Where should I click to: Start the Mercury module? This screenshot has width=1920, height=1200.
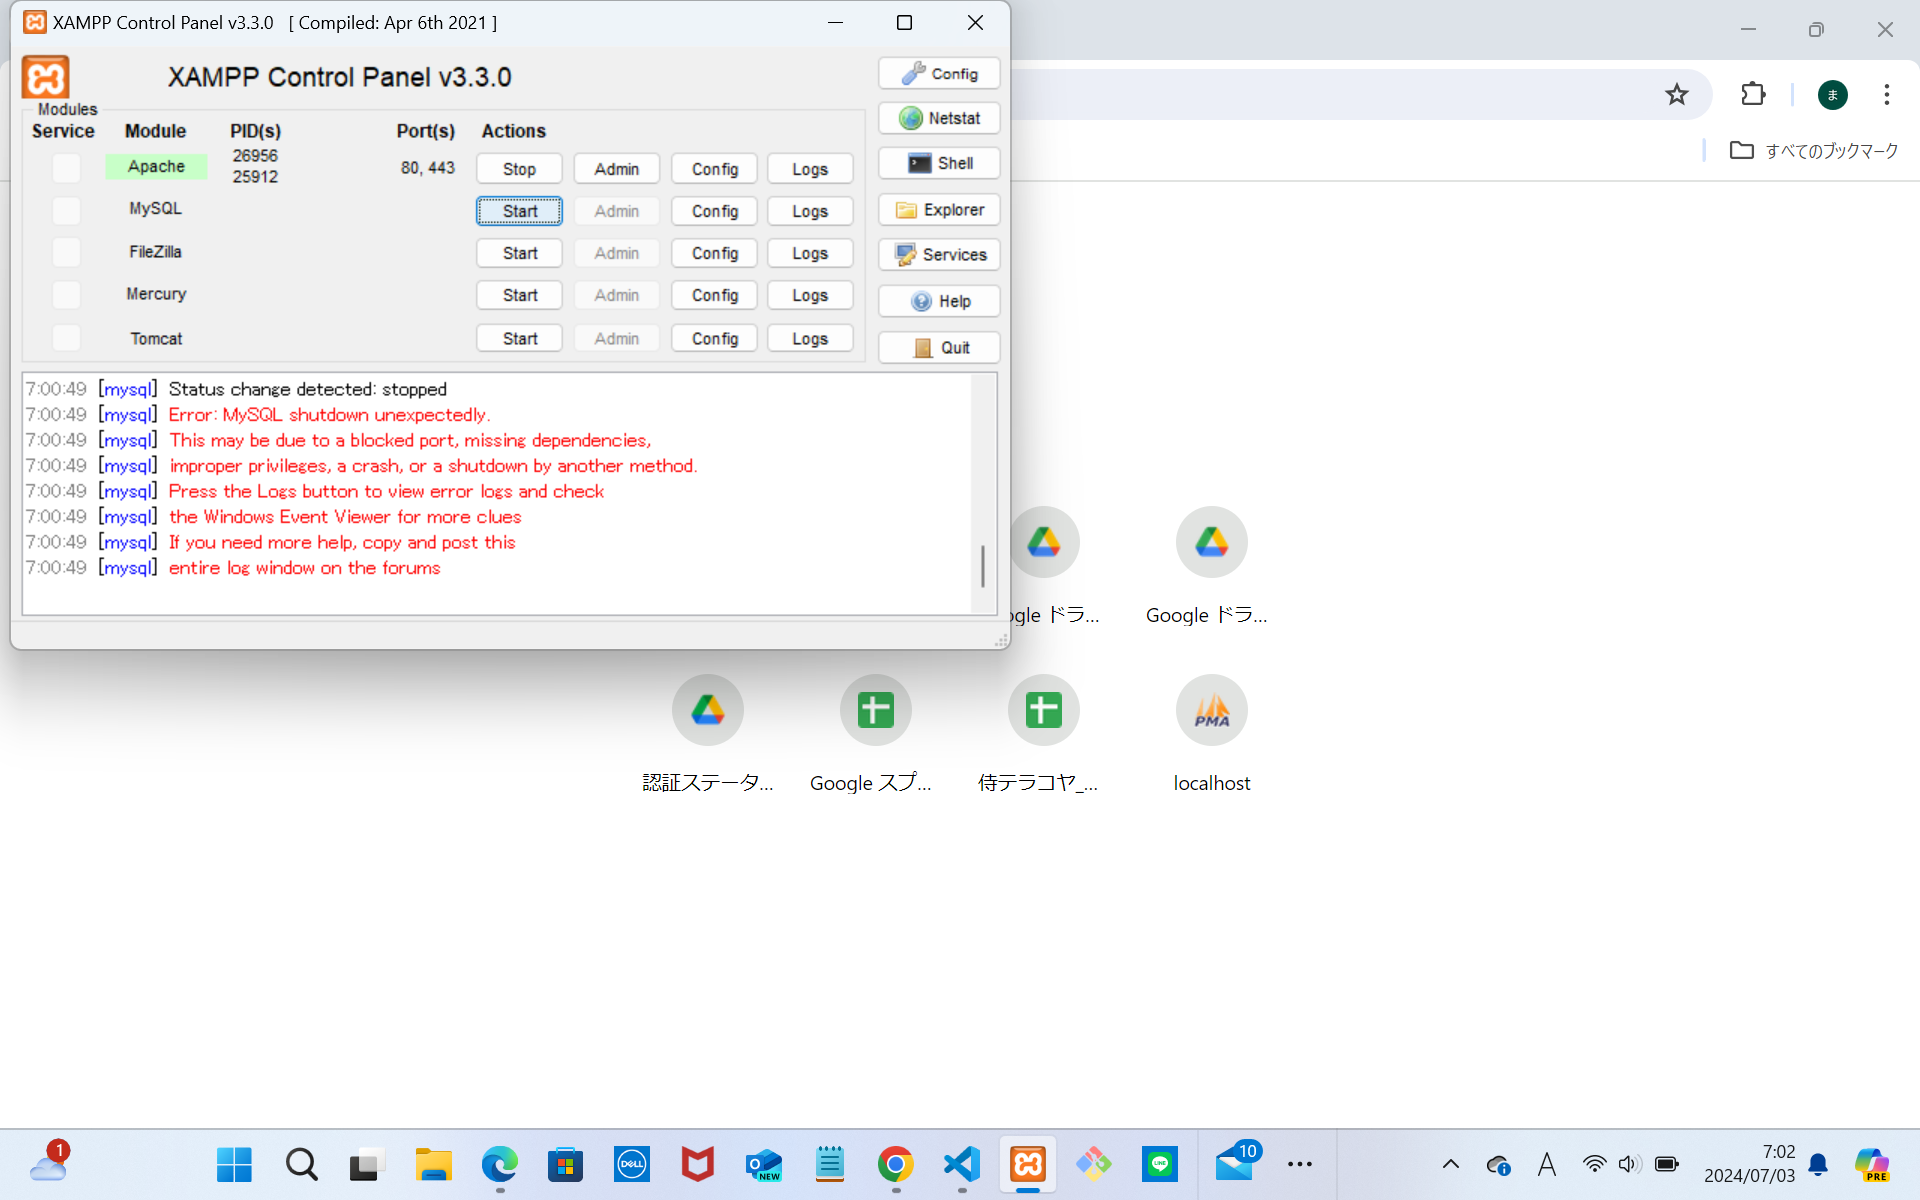click(519, 295)
